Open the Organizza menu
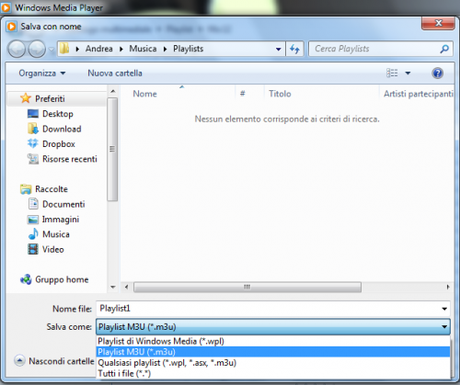Screen dimensions: 460x385 tap(42, 73)
